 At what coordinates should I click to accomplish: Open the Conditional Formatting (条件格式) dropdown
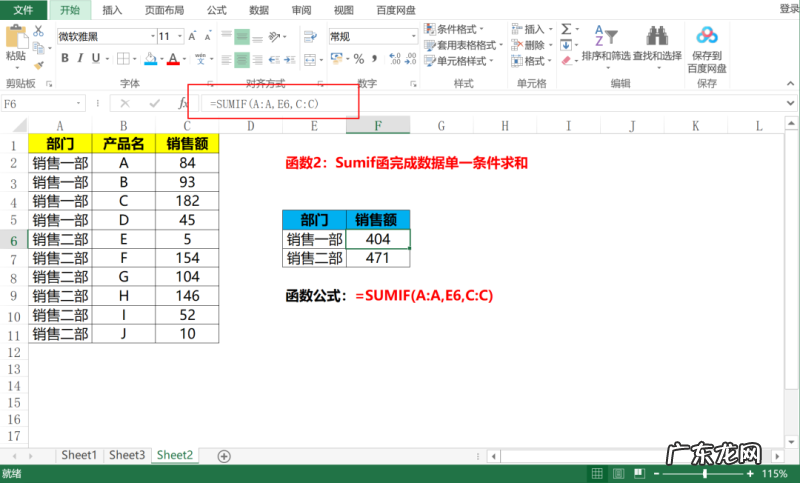(x=463, y=29)
